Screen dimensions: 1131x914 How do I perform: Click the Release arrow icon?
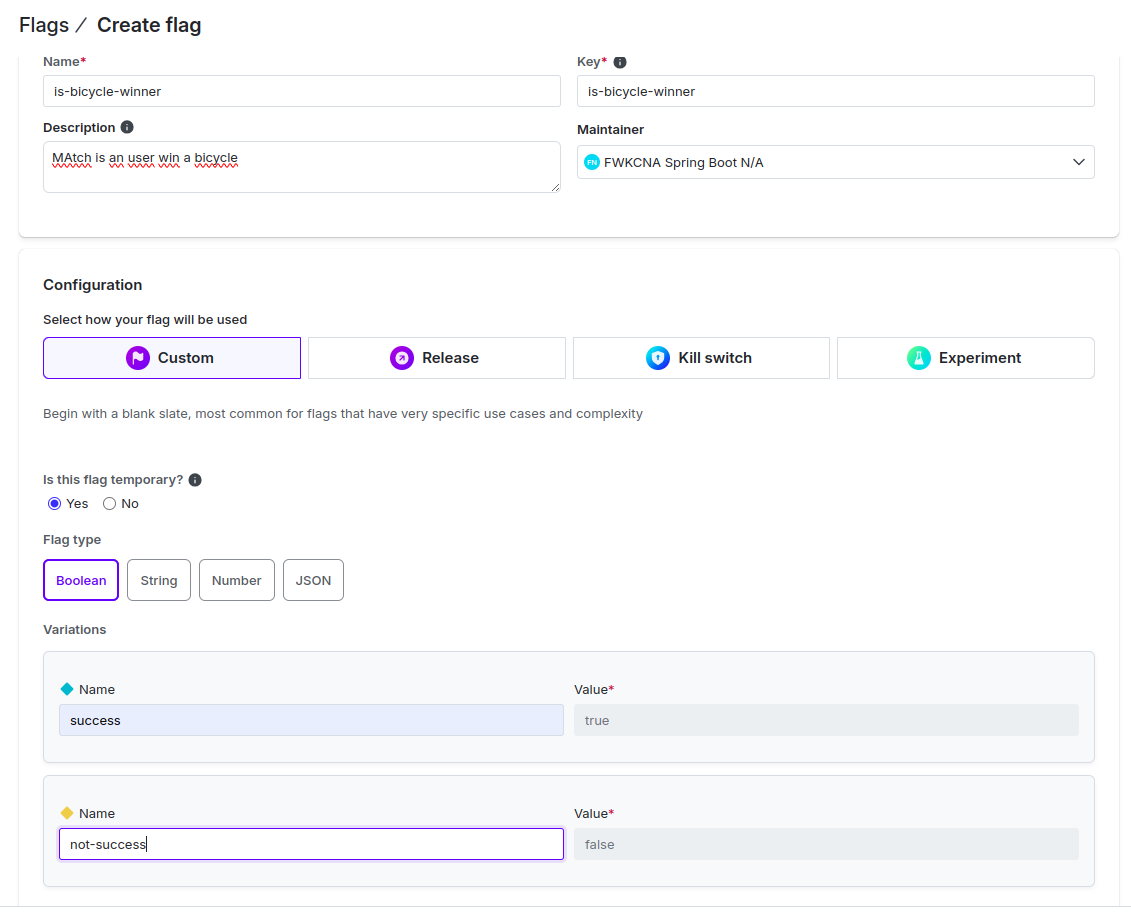(x=402, y=358)
